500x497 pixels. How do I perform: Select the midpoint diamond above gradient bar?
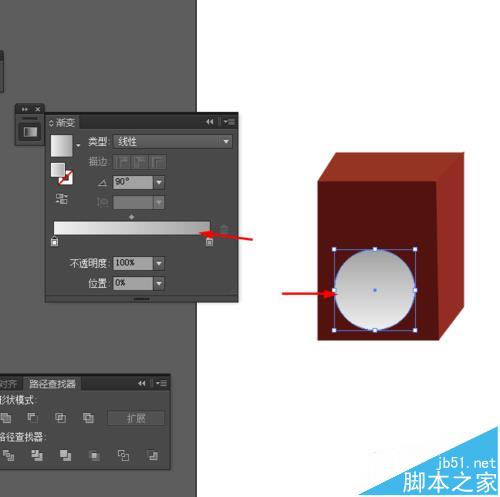132,217
